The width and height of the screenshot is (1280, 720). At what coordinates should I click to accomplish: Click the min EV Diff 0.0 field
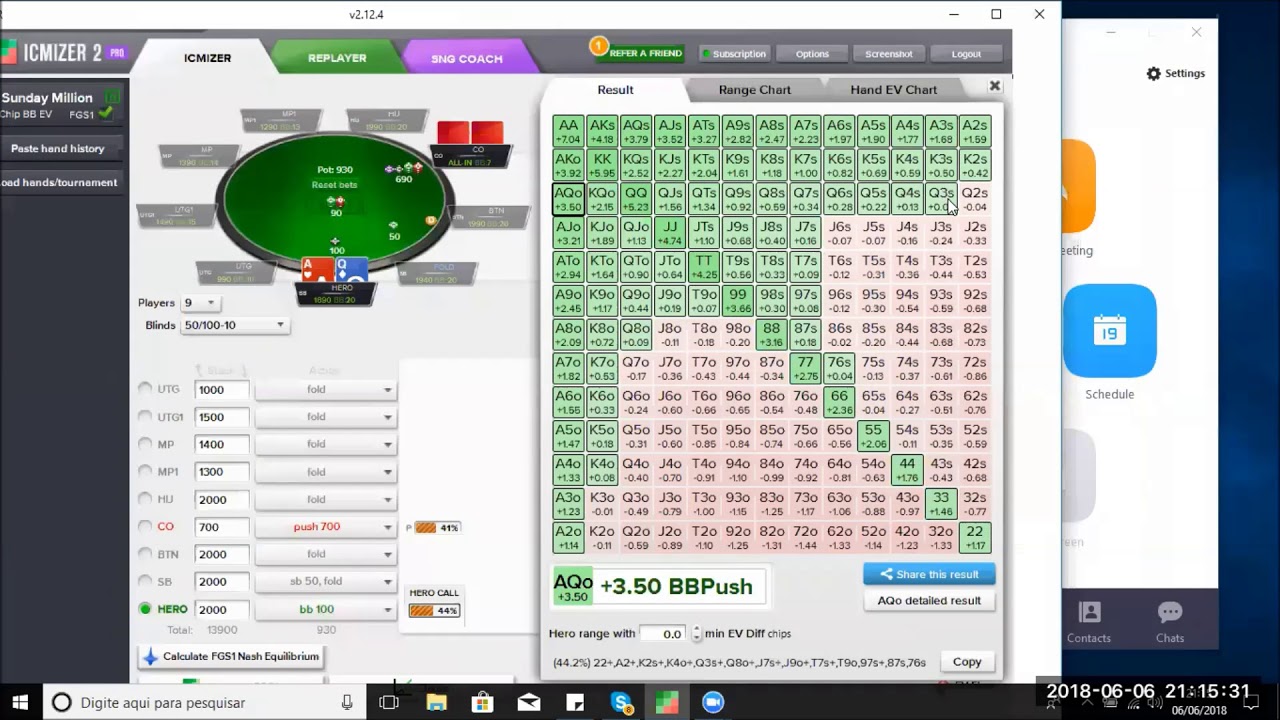pyautogui.click(x=665, y=633)
